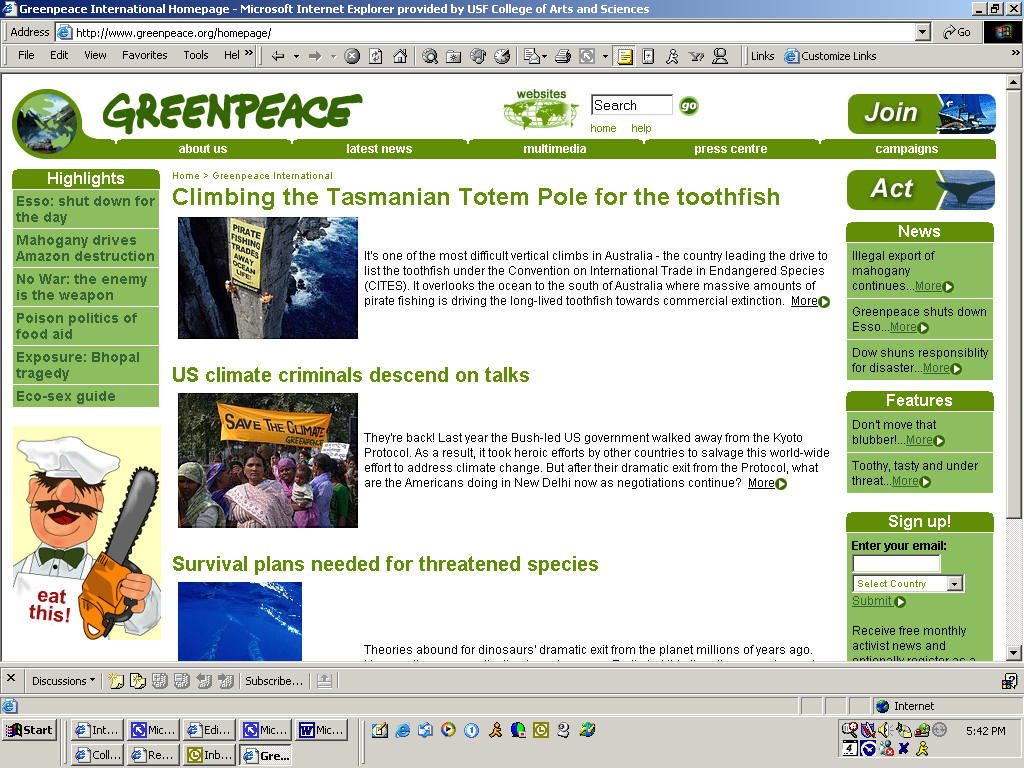Viewport: 1024px width, 768px height.
Task: Click in the site Search text field
Action: pos(632,105)
